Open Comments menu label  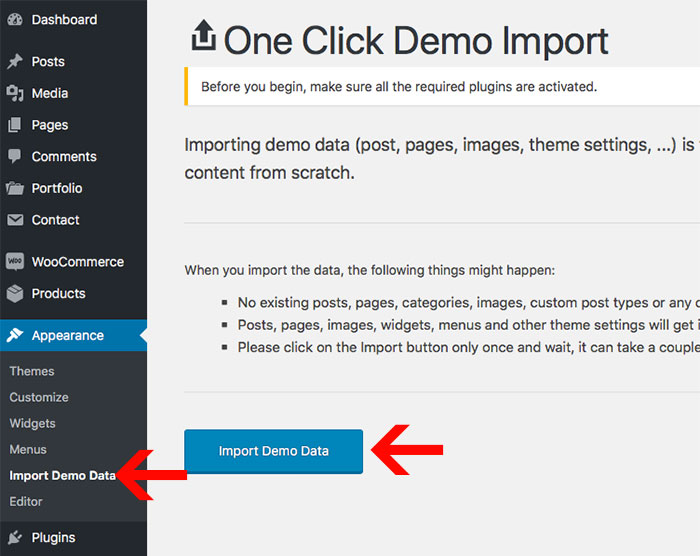(x=64, y=157)
